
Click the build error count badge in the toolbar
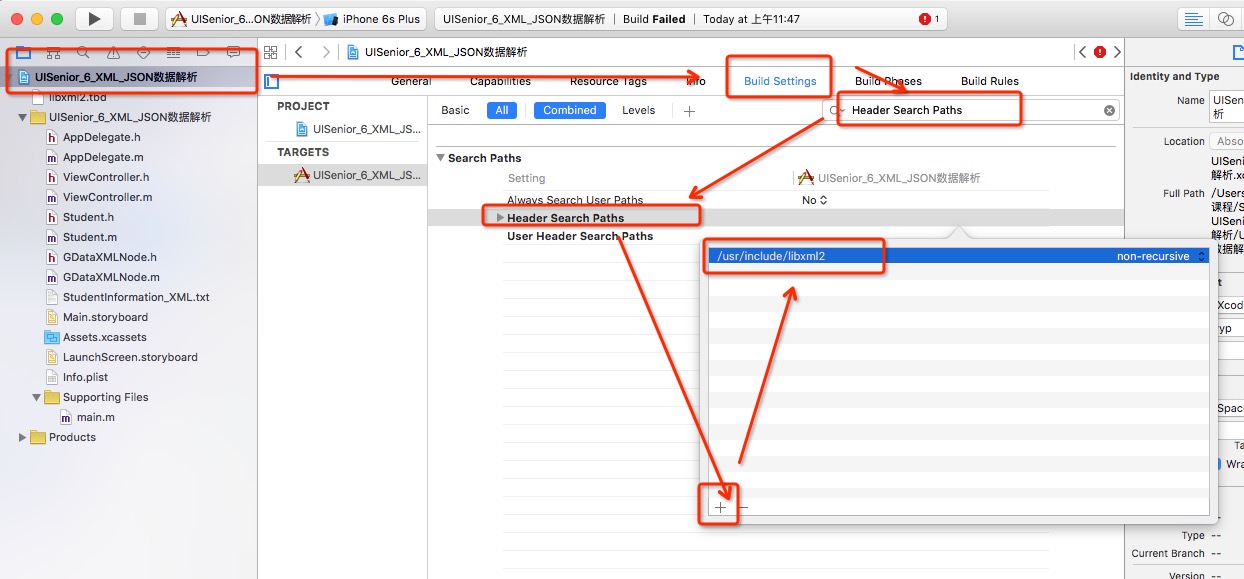tap(929, 19)
